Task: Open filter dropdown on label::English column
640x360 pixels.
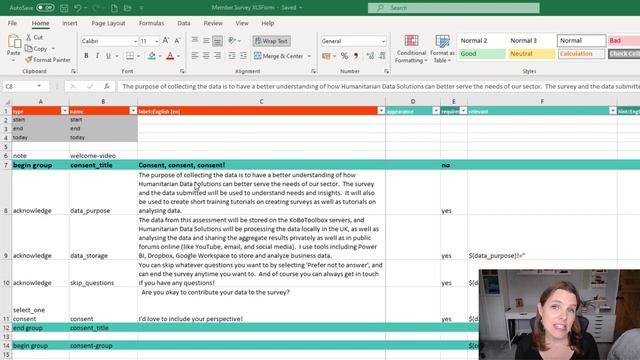Action: 381,111
